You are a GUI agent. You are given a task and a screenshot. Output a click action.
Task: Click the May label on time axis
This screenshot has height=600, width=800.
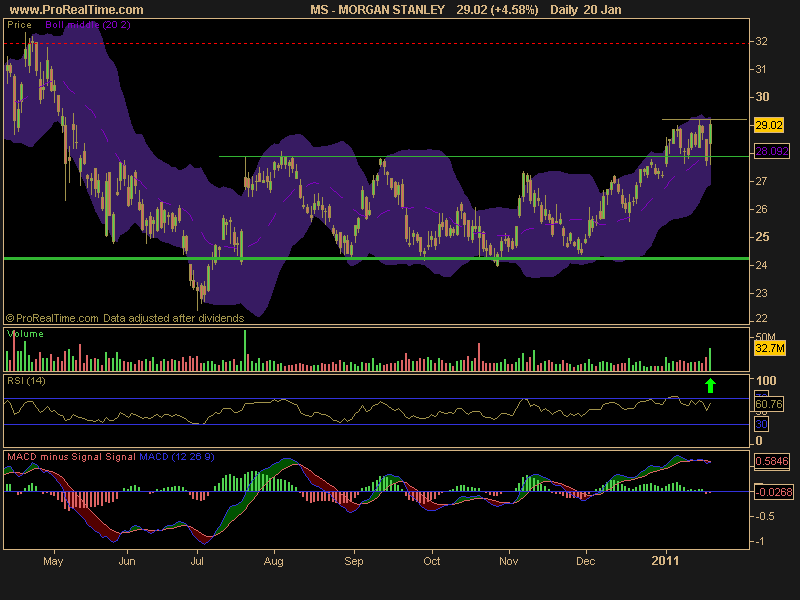click(53, 561)
